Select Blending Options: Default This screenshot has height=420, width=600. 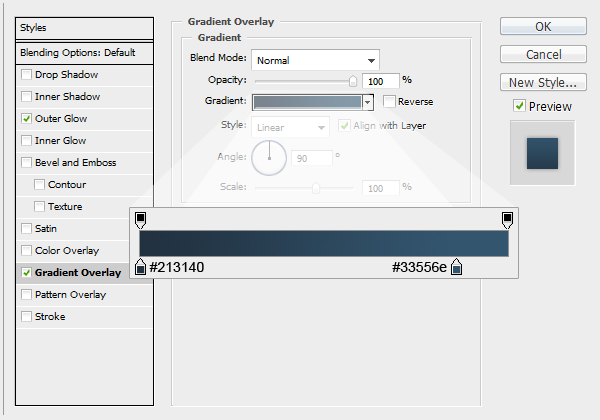click(x=84, y=53)
